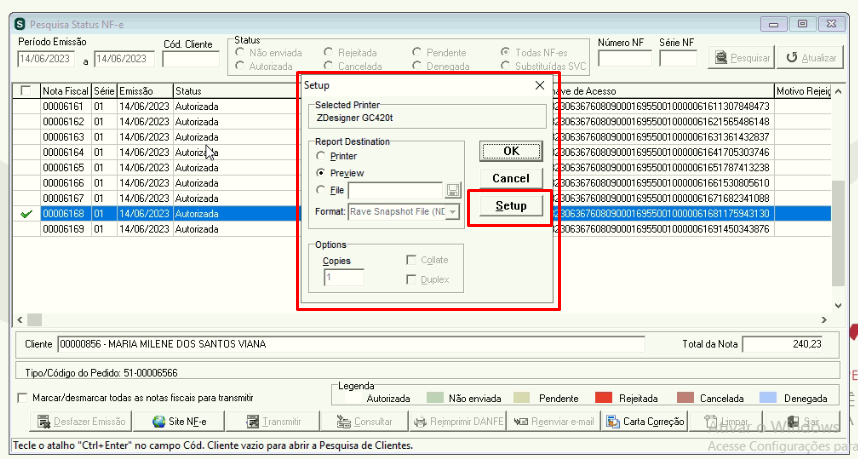Viewport: 858px width, 459px height.
Task: Click the Reenviar e-mail envelope icon
Action: point(521,422)
